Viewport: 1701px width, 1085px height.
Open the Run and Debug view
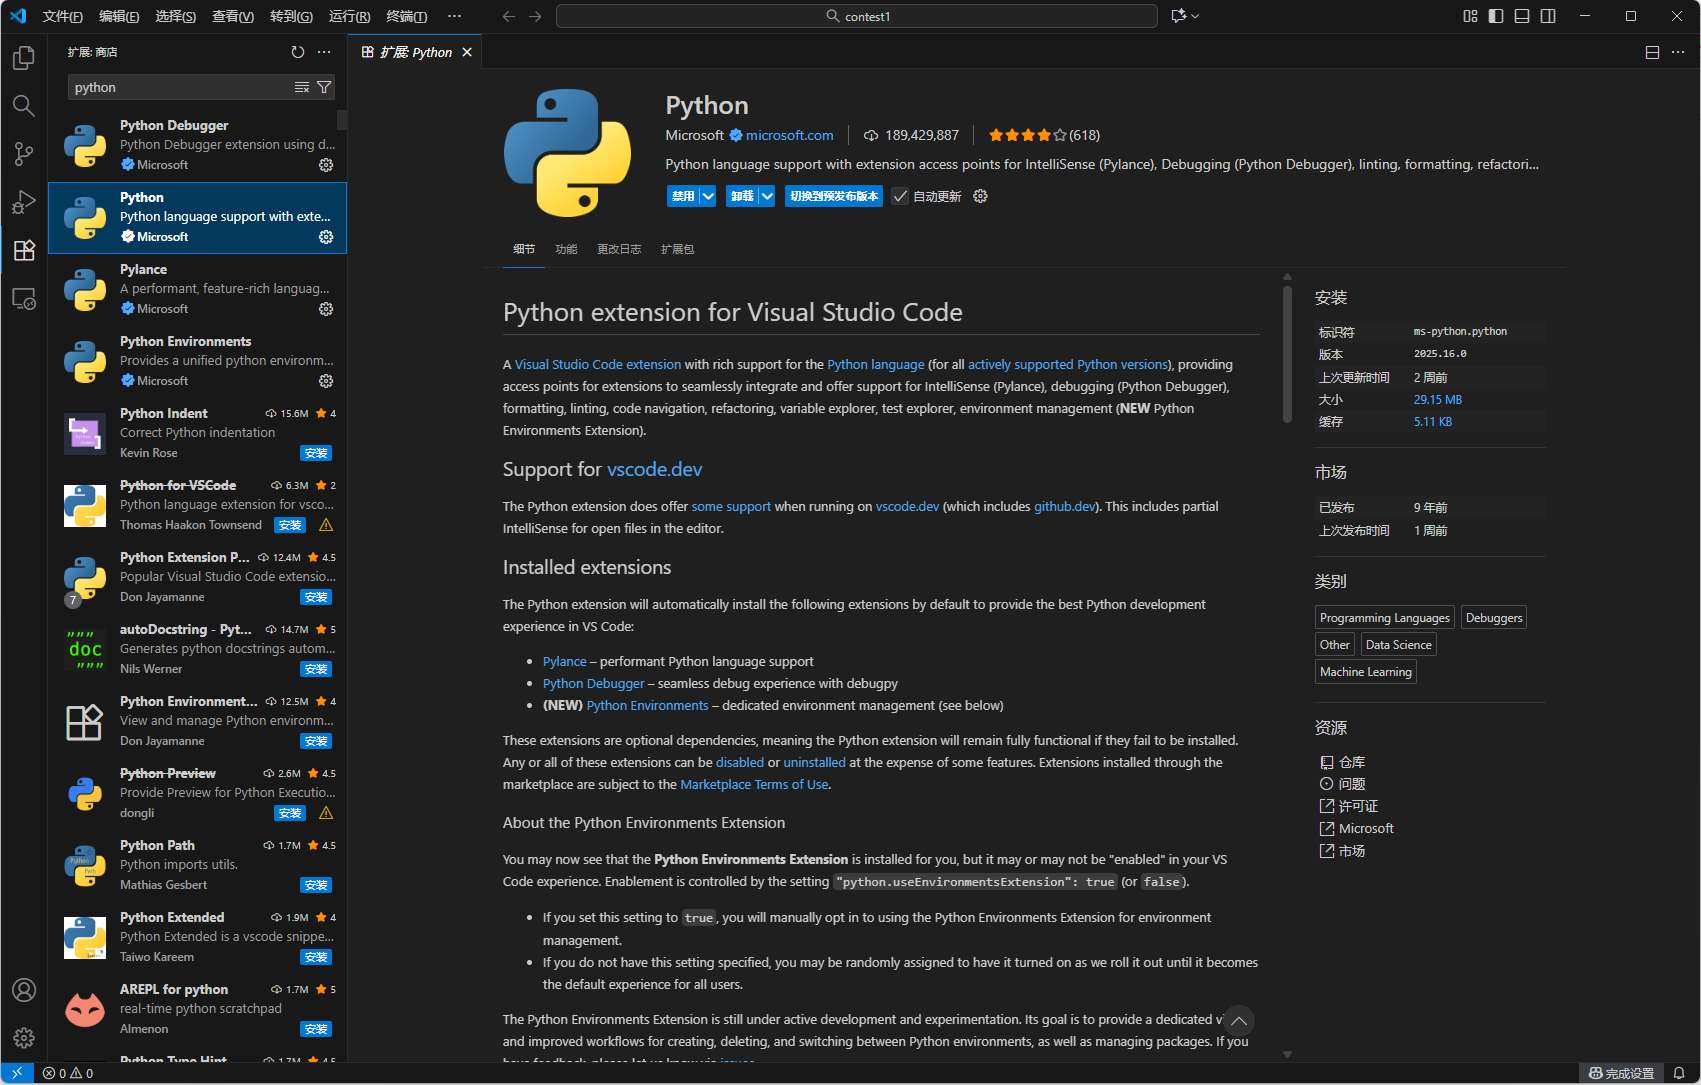[24, 202]
